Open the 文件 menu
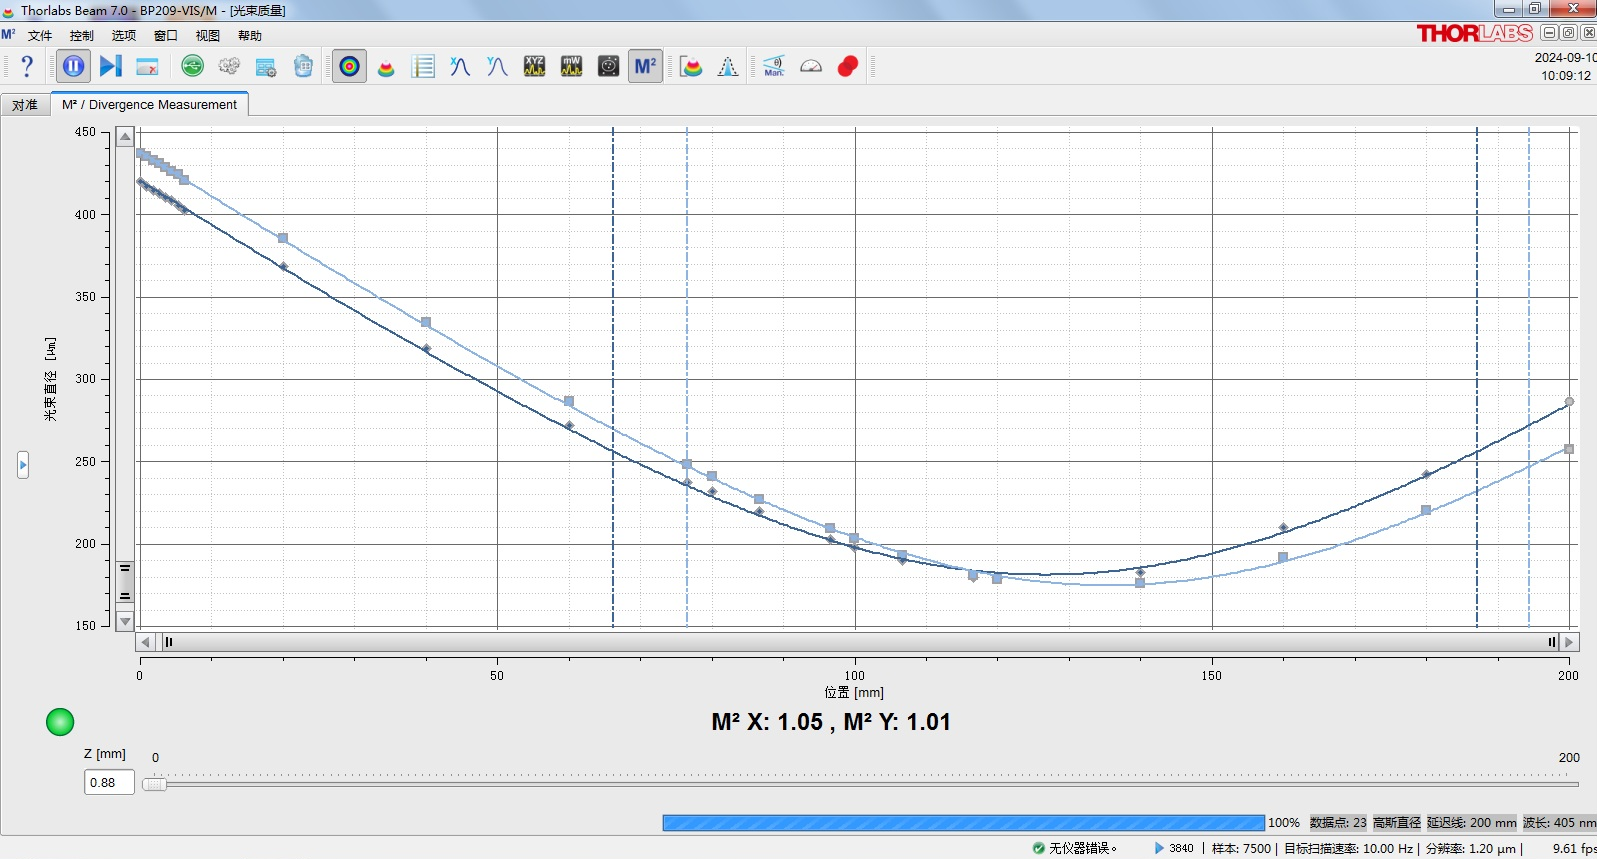 40,36
